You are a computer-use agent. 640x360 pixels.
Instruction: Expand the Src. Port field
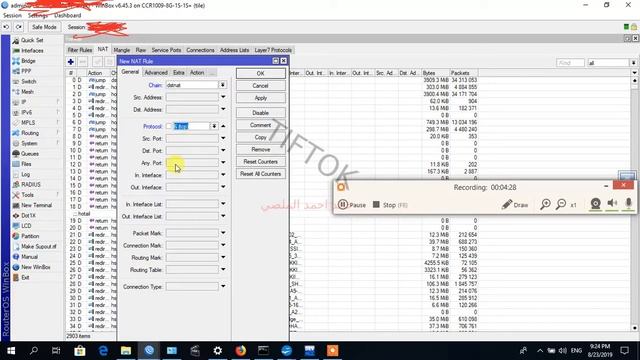[223, 138]
